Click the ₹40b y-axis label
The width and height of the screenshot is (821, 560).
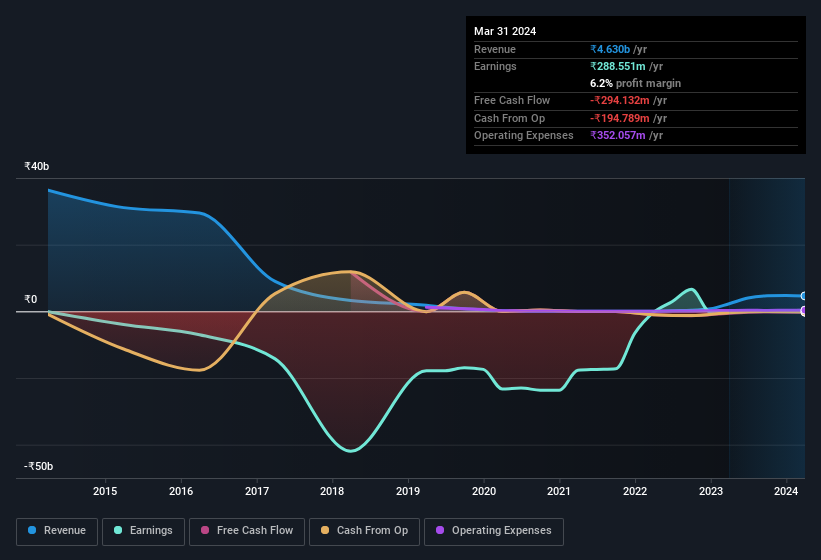click(x=37, y=166)
